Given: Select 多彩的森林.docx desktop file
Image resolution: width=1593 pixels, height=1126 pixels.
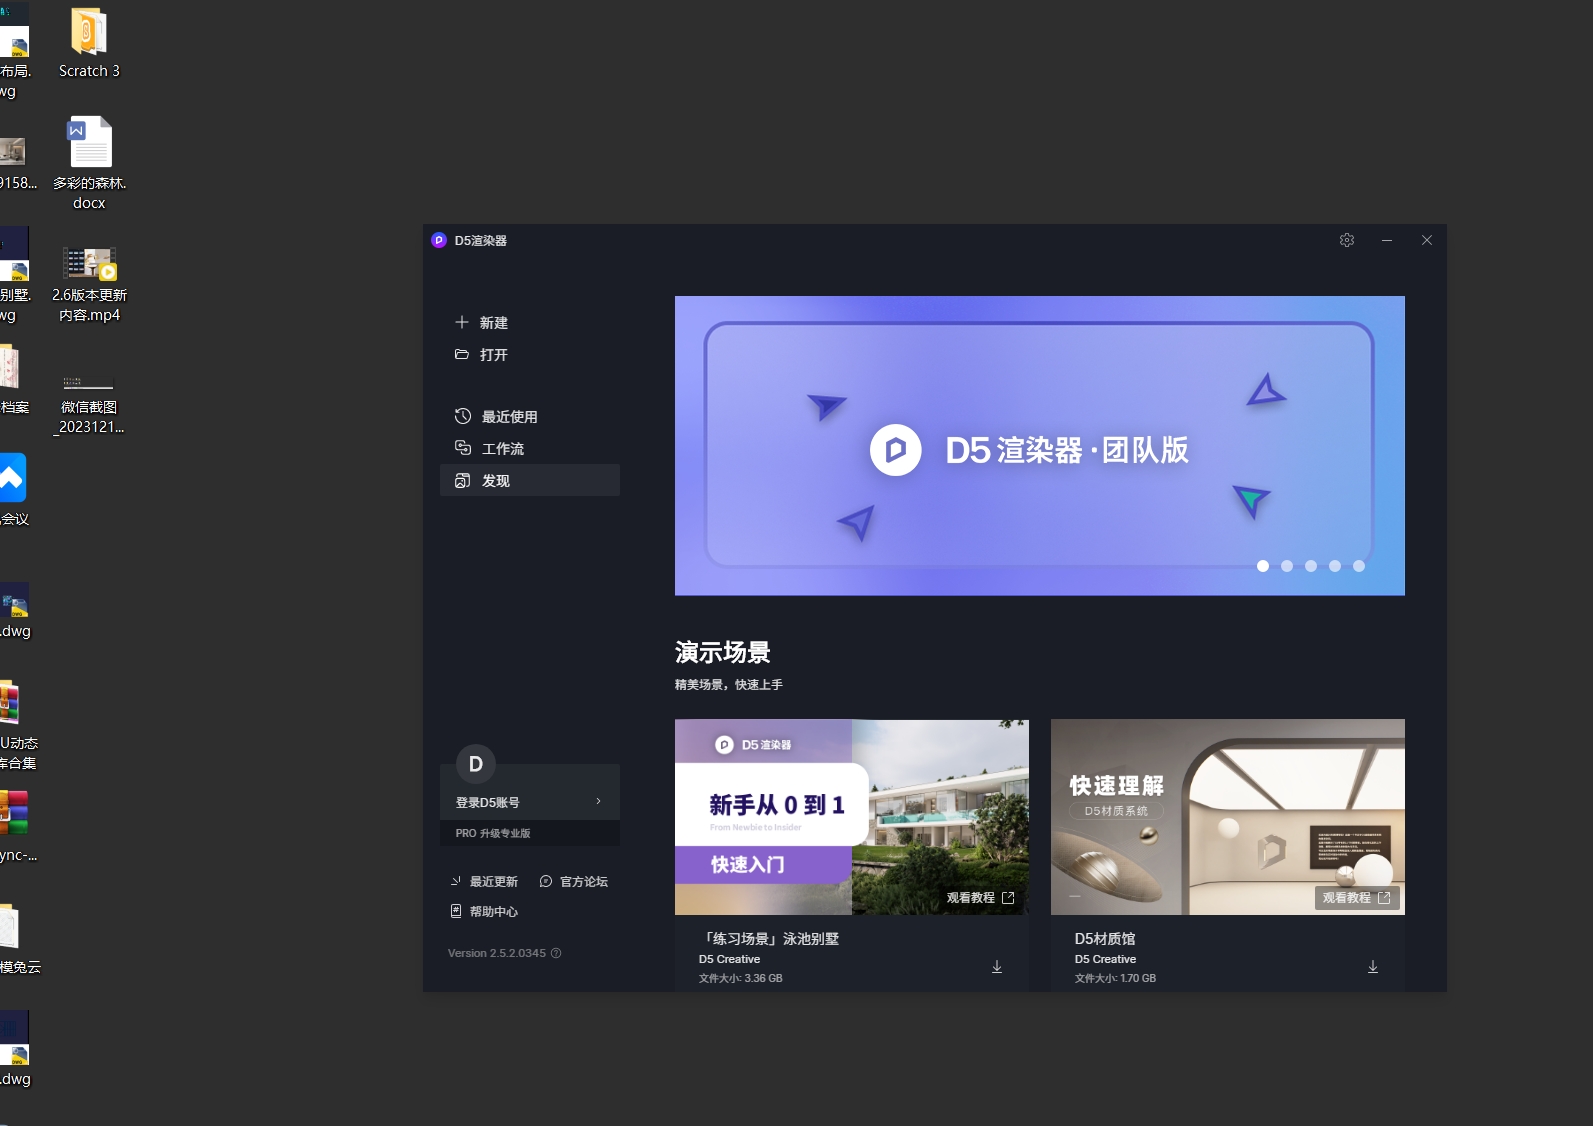Looking at the screenshot, I should tap(89, 163).
